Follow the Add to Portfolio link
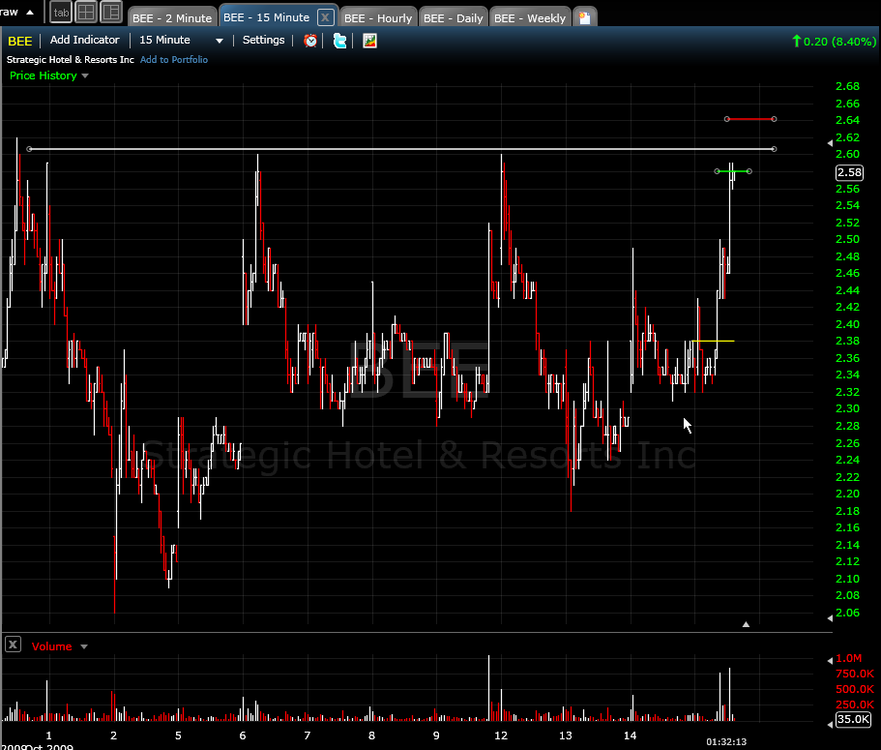 [x=174, y=60]
